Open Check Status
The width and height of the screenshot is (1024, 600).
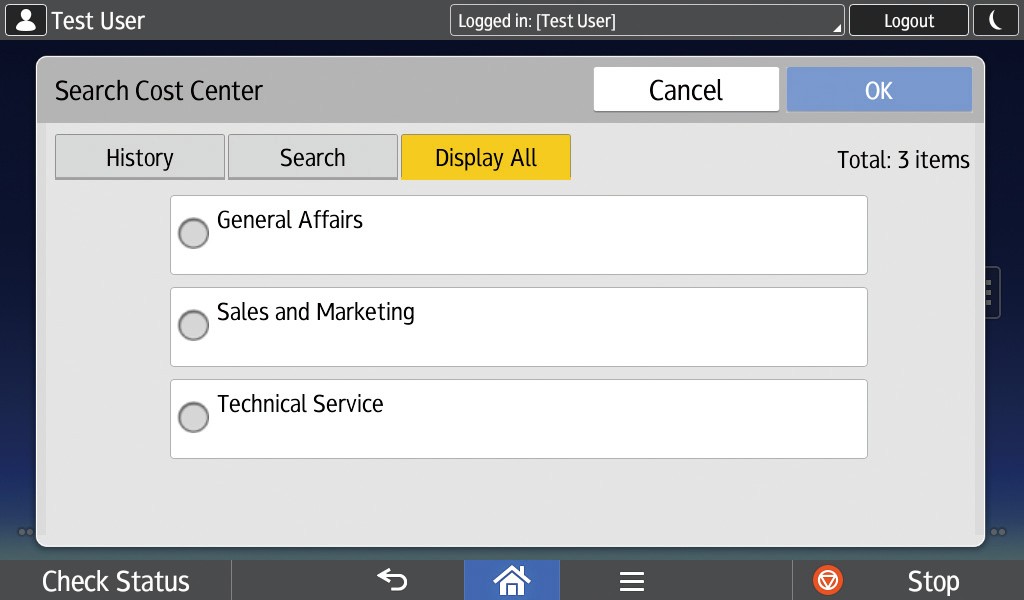tap(116, 581)
